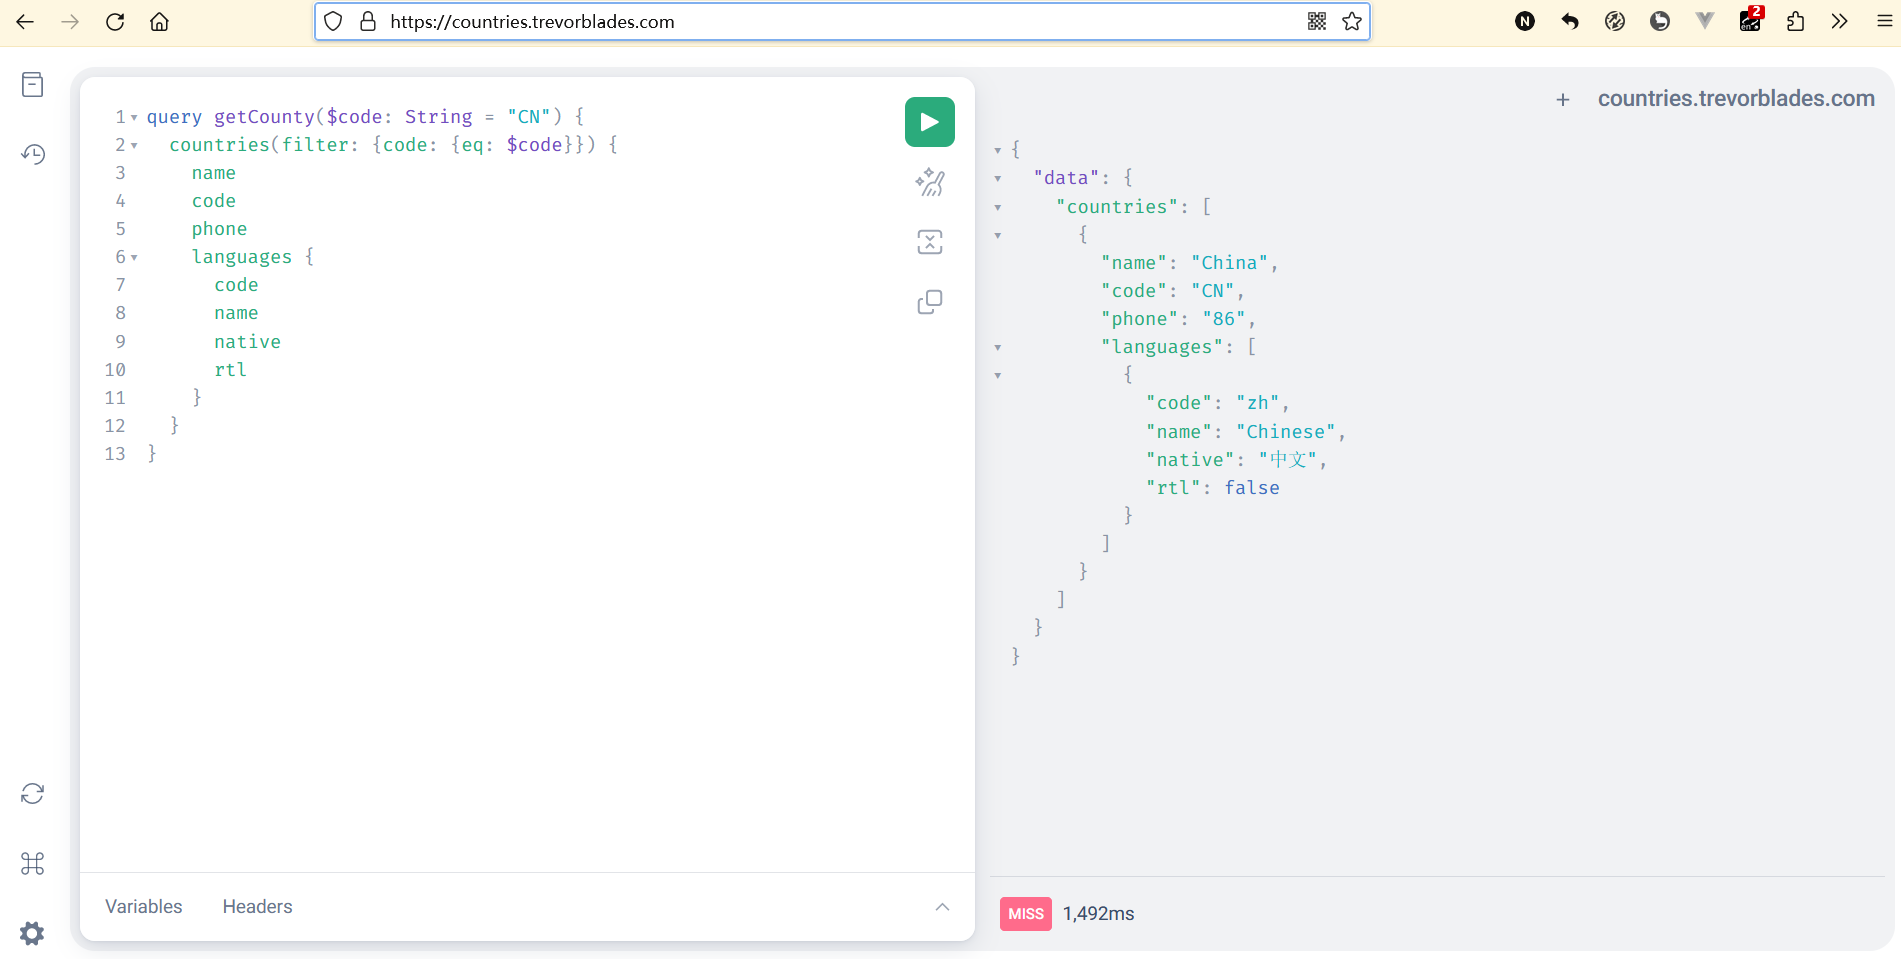Viewport: 1901px width, 959px height.
Task: Click the "中文" native value in response
Action: (1288, 460)
